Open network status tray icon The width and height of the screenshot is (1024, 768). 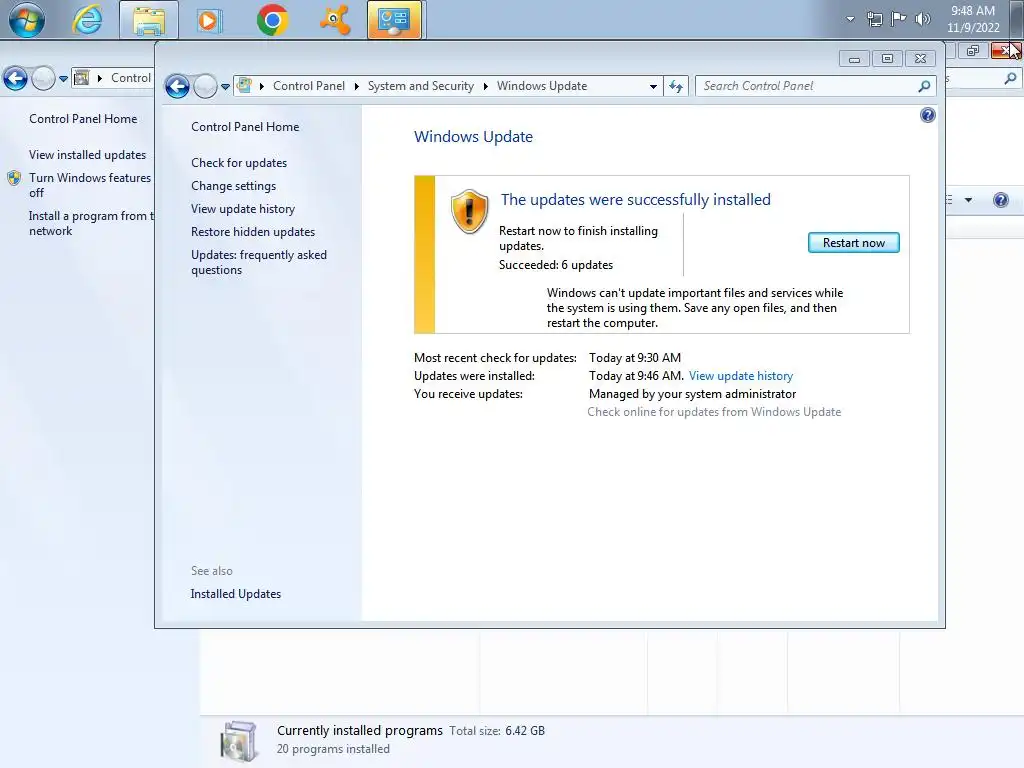click(x=874, y=19)
